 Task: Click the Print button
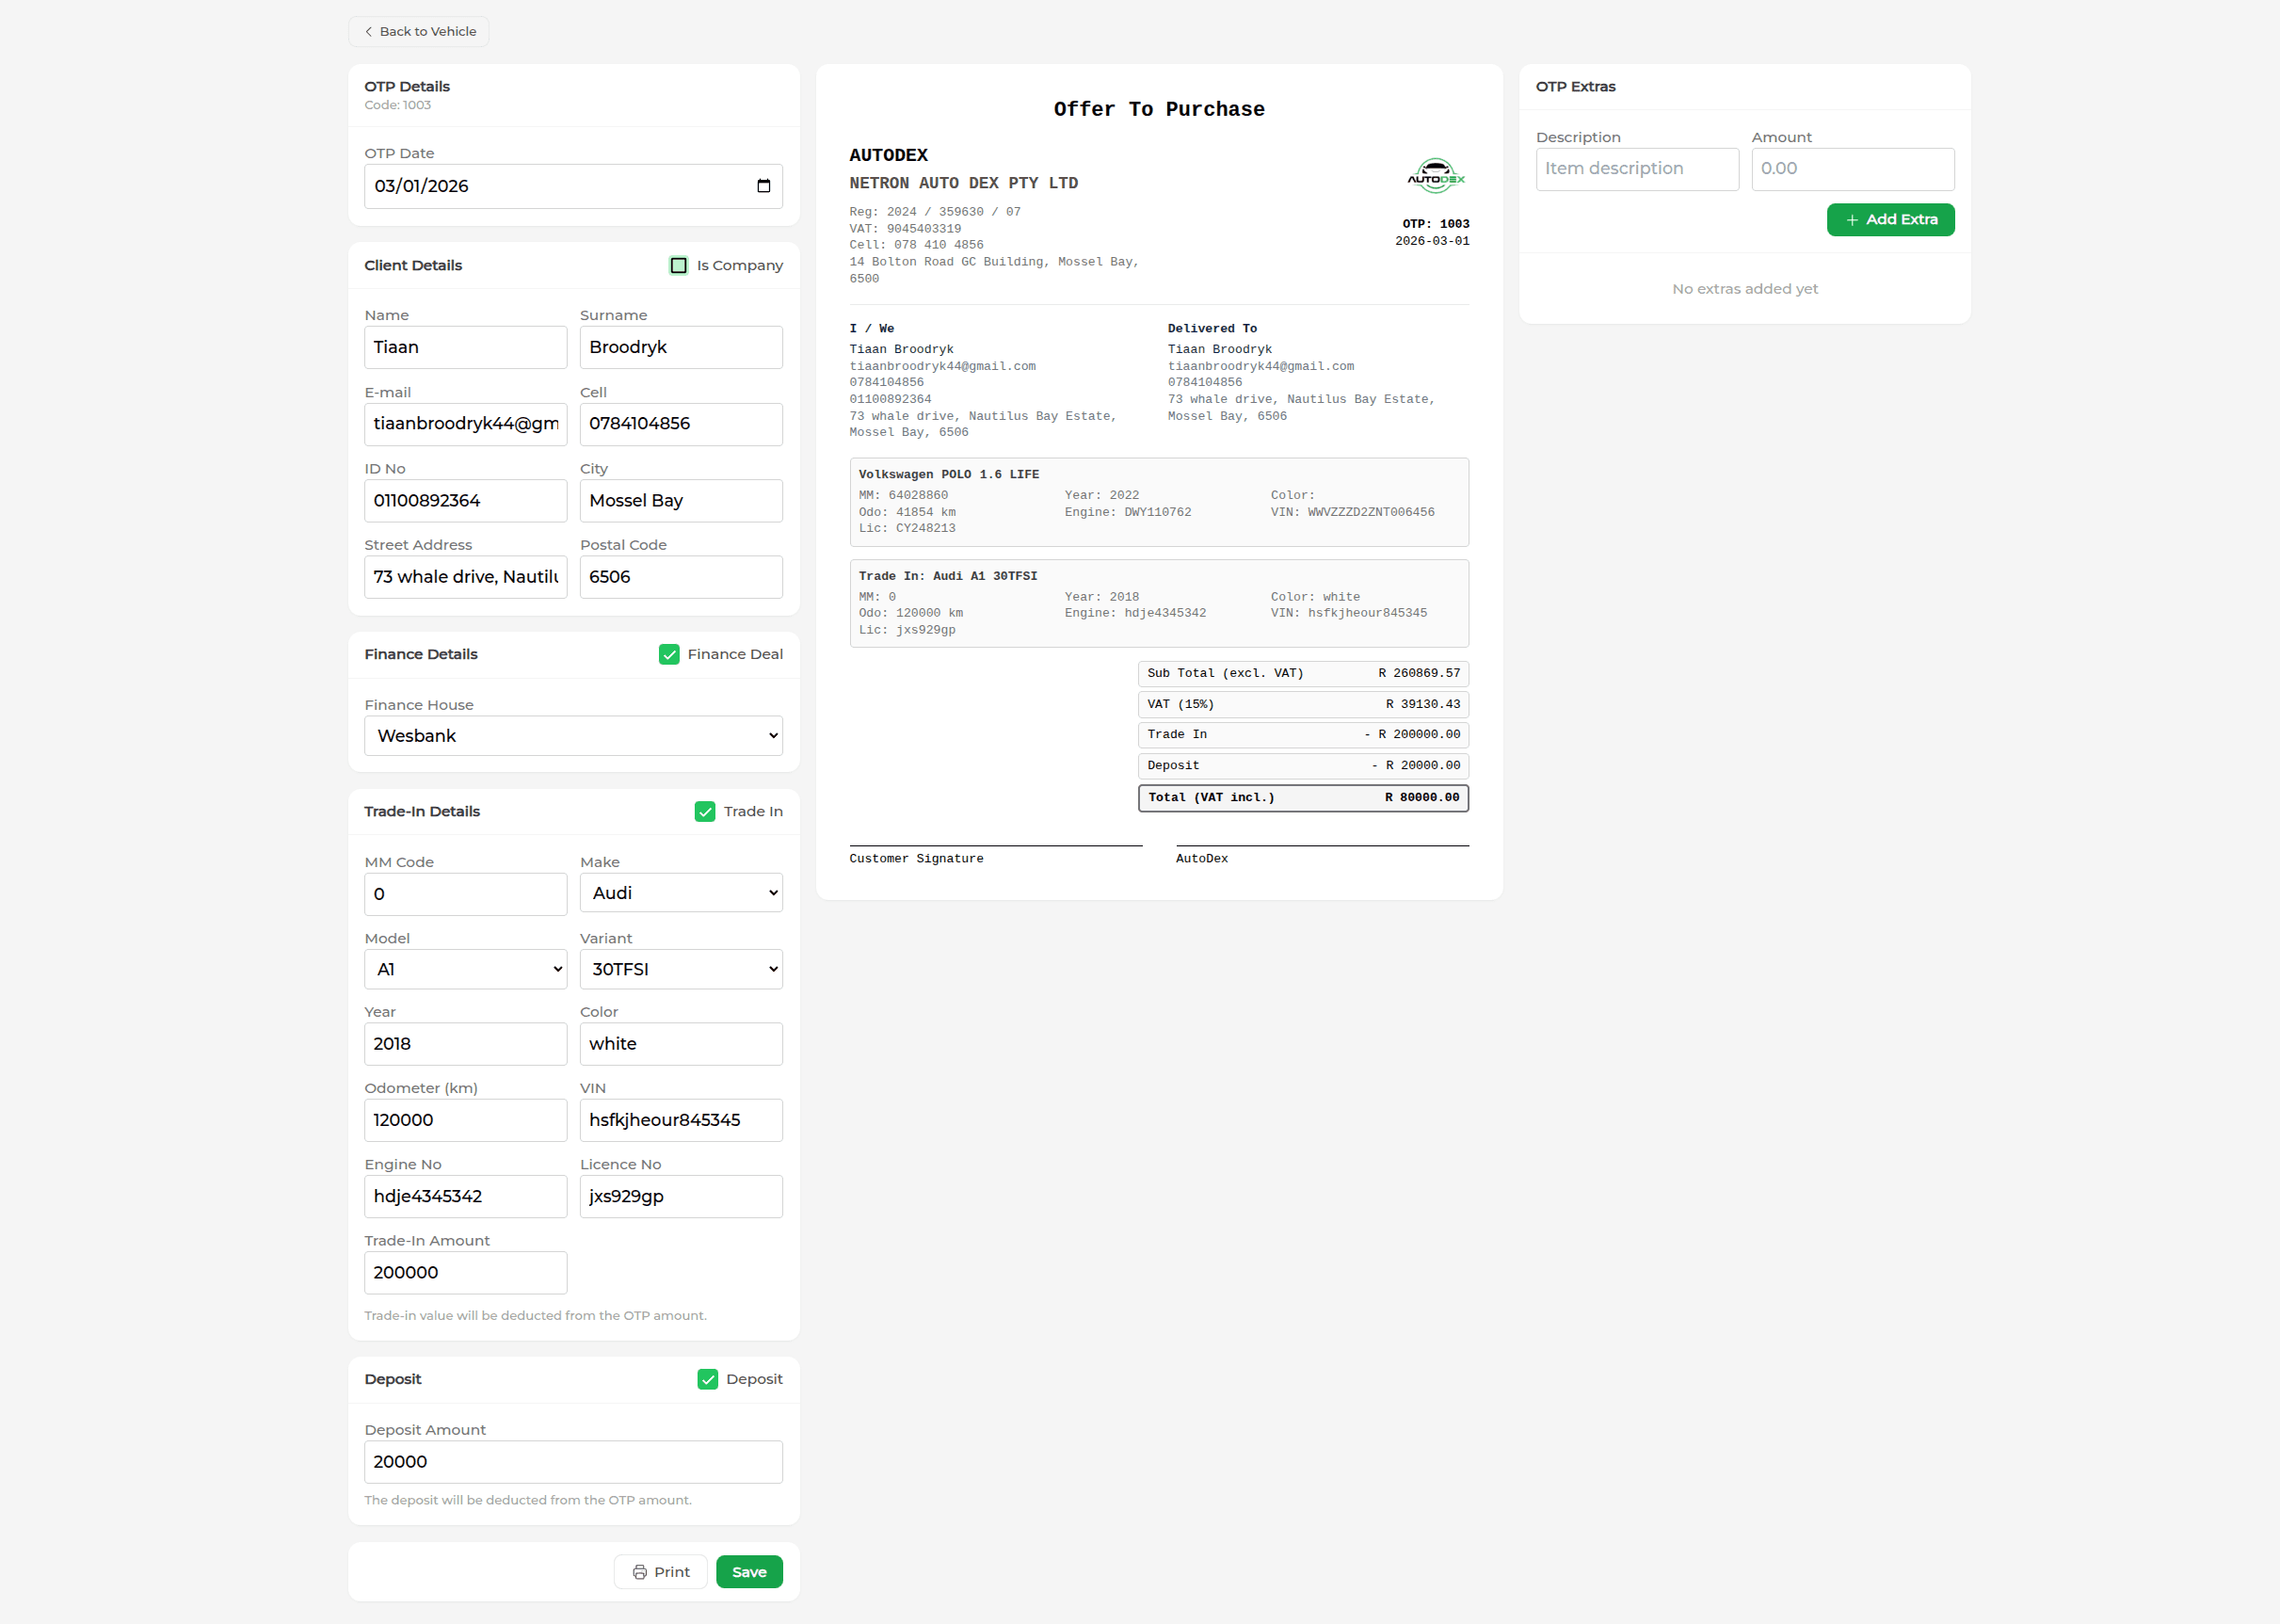tap(660, 1571)
